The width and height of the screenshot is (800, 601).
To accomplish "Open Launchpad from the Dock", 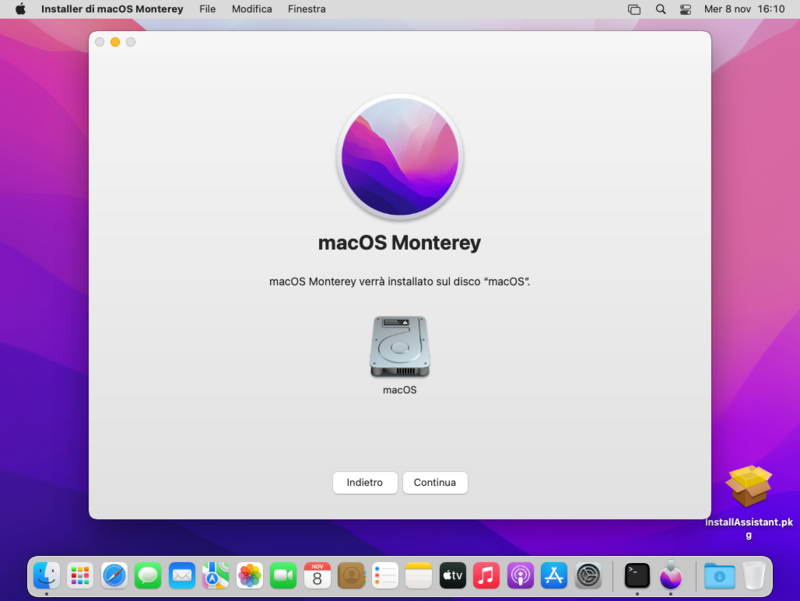I will click(x=80, y=575).
